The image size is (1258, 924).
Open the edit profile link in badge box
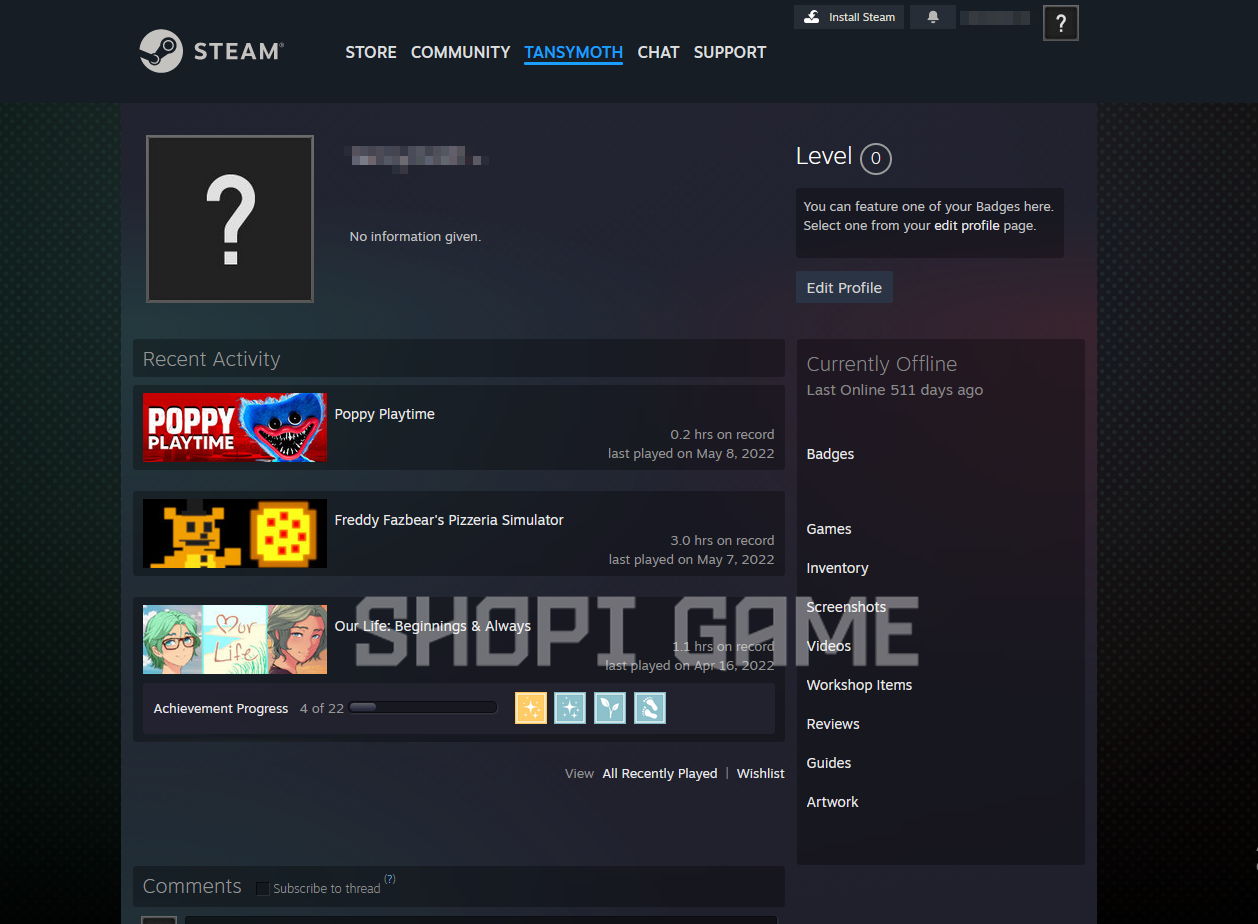tap(967, 226)
